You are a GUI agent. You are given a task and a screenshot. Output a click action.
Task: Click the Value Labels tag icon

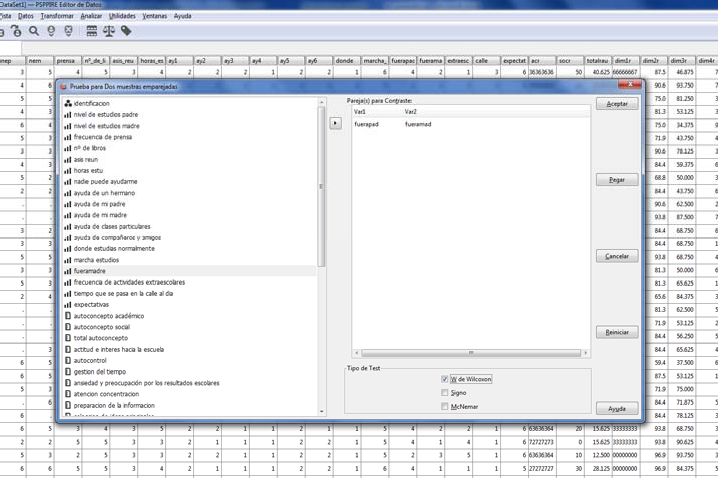126,31
